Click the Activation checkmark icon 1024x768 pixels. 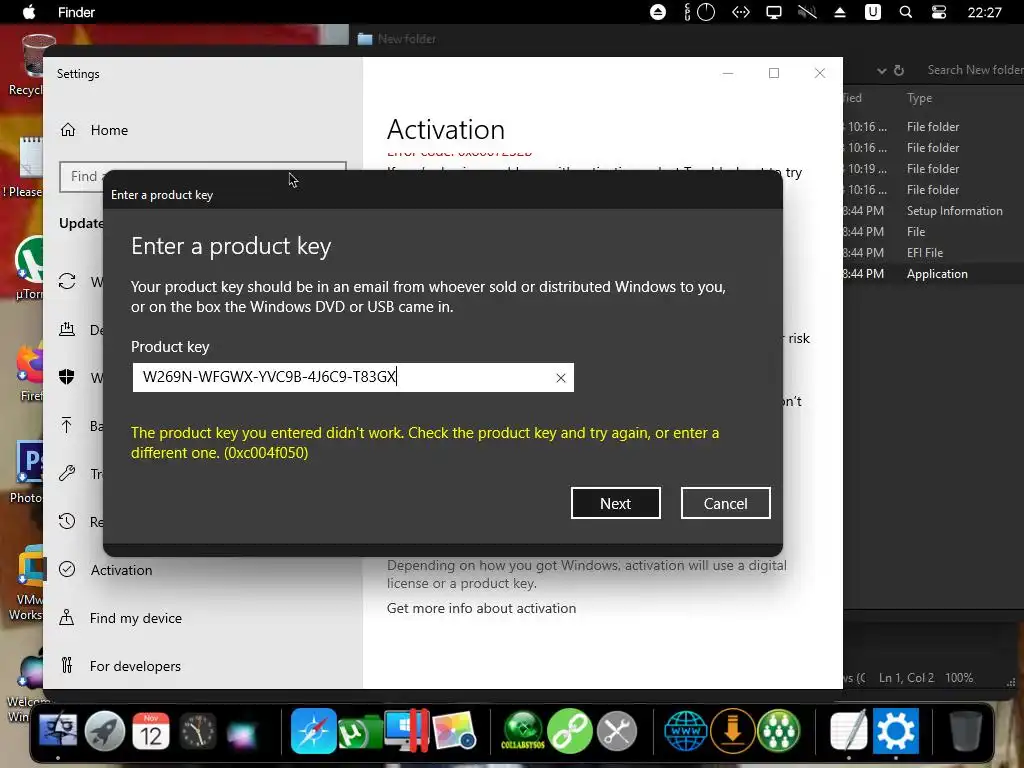(x=67, y=569)
